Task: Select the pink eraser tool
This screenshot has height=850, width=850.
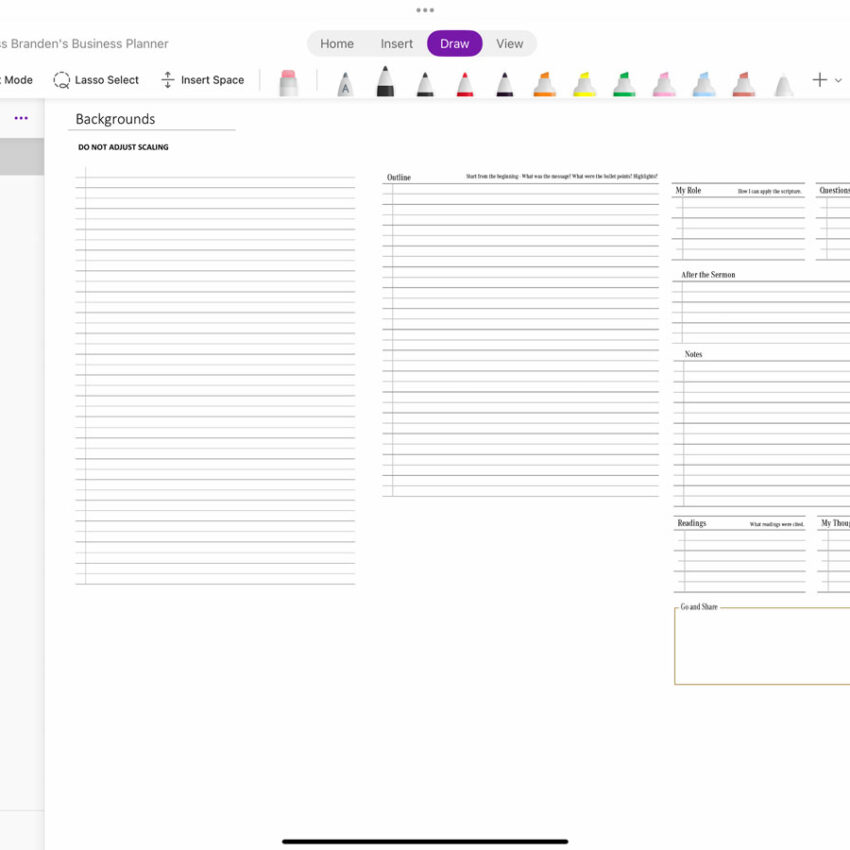Action: pos(288,83)
